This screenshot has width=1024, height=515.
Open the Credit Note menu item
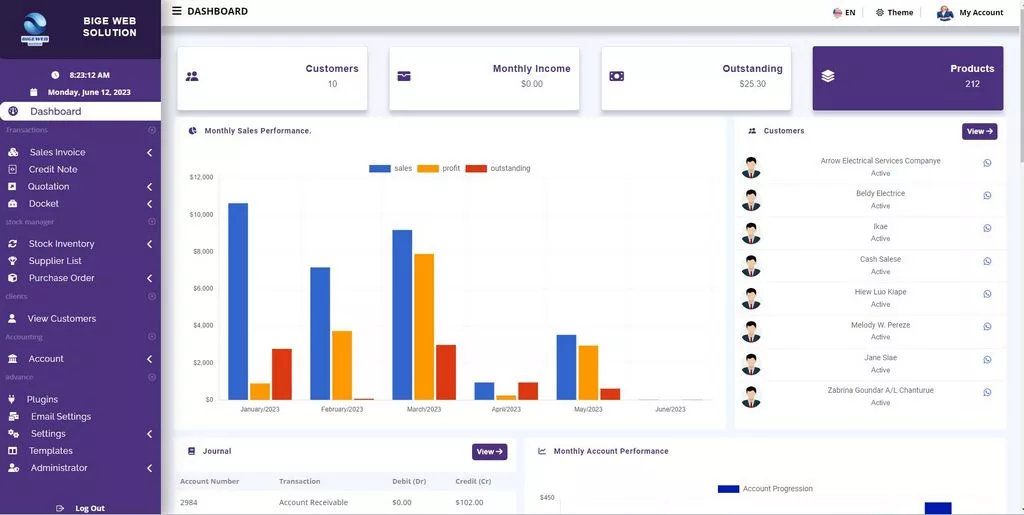[x=53, y=169]
